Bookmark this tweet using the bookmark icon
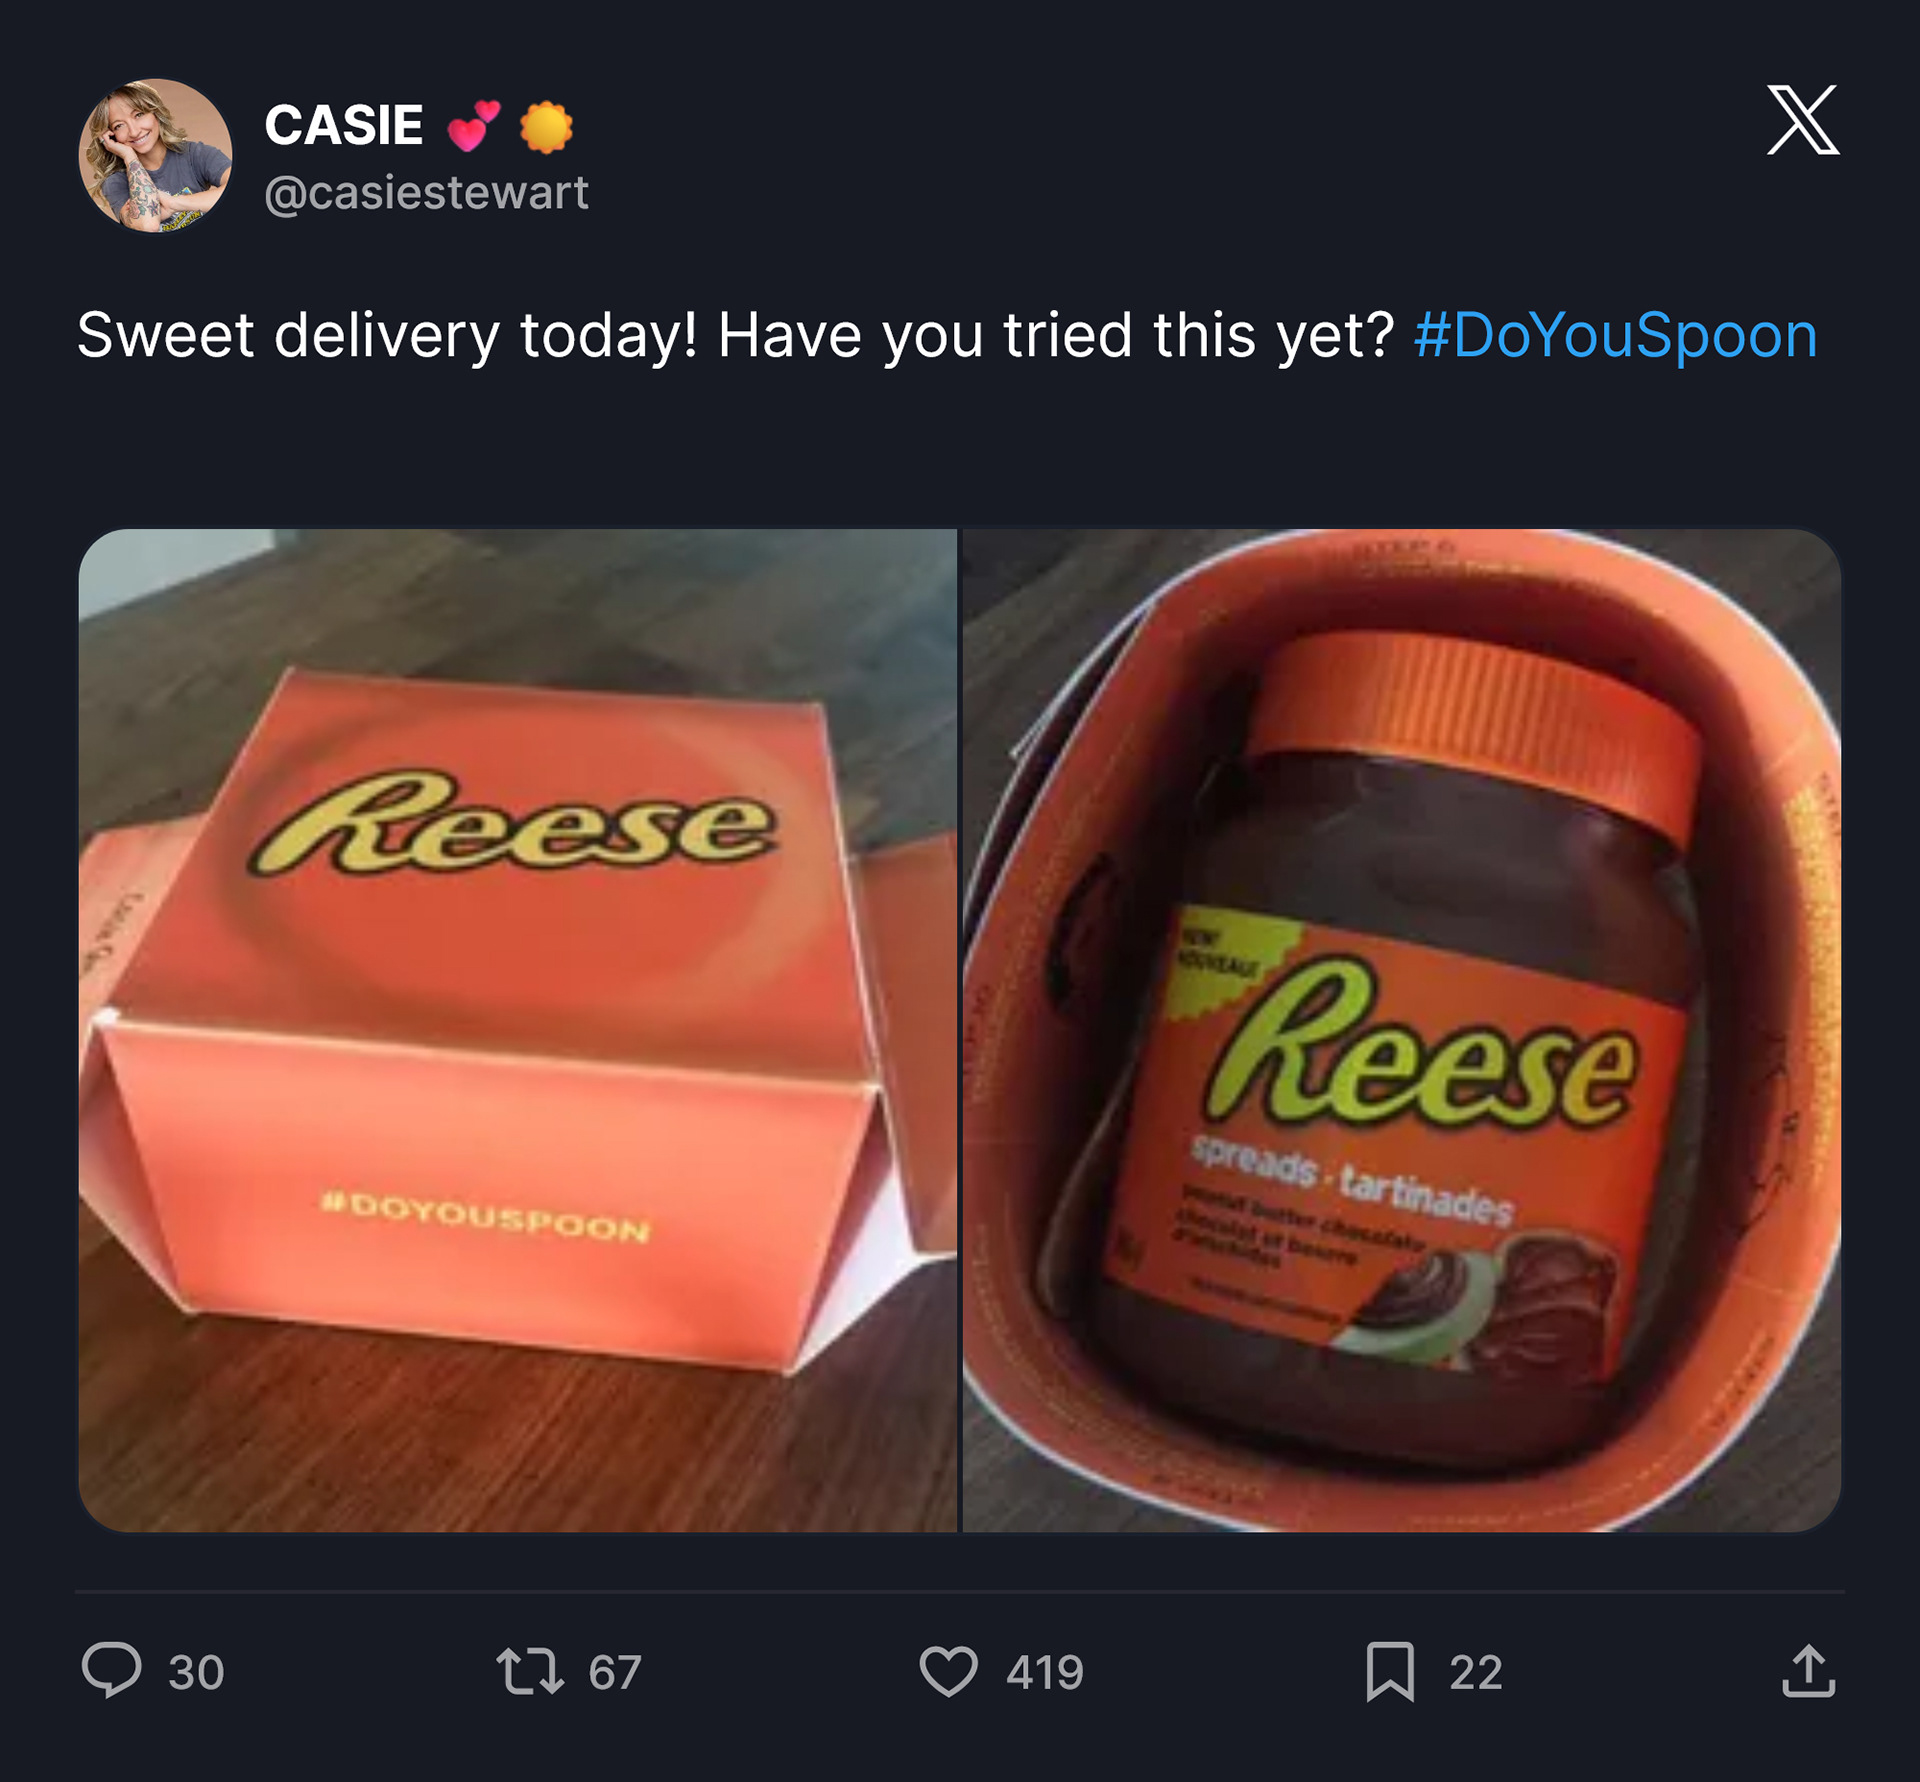Image resolution: width=1920 pixels, height=1782 pixels. [x=1390, y=1671]
